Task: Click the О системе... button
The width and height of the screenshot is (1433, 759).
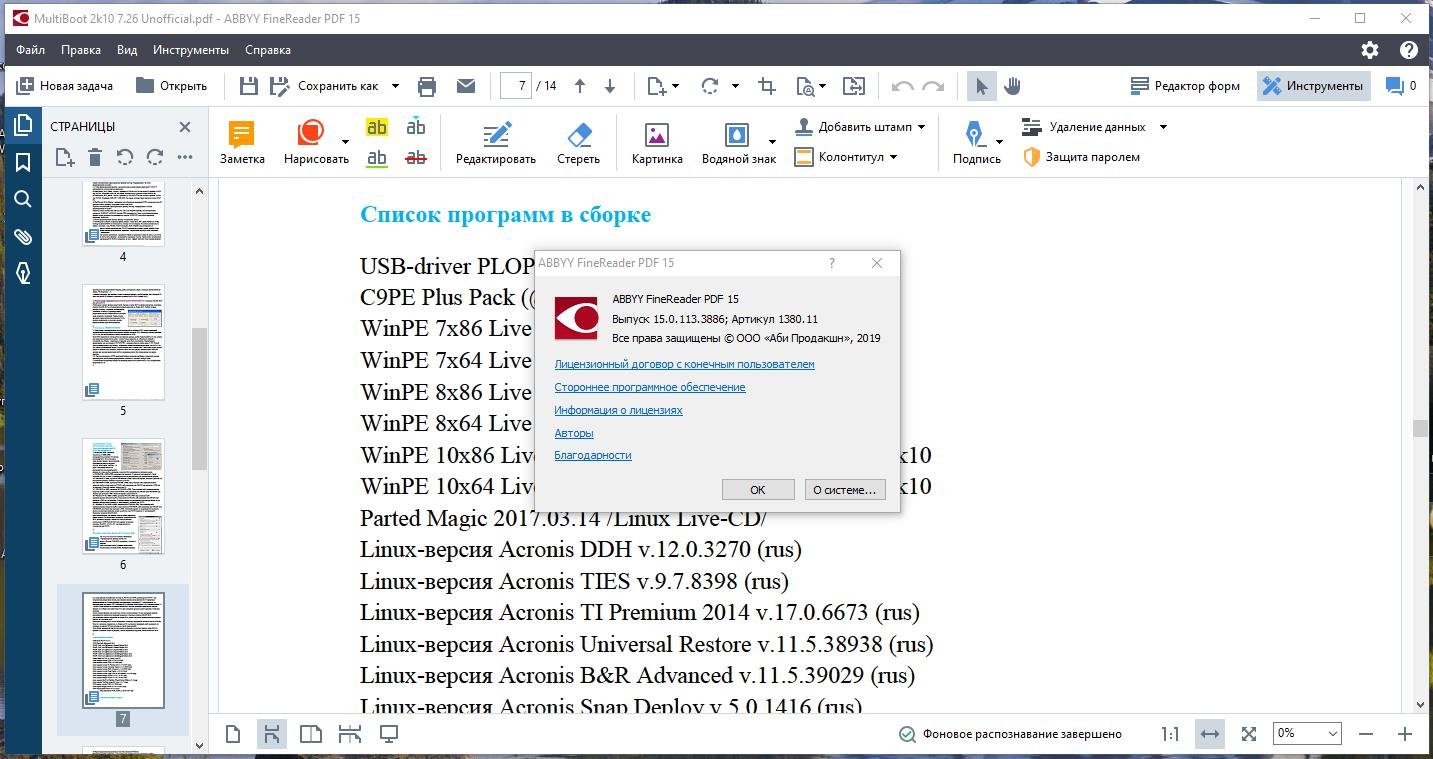Action: pyautogui.click(x=845, y=490)
